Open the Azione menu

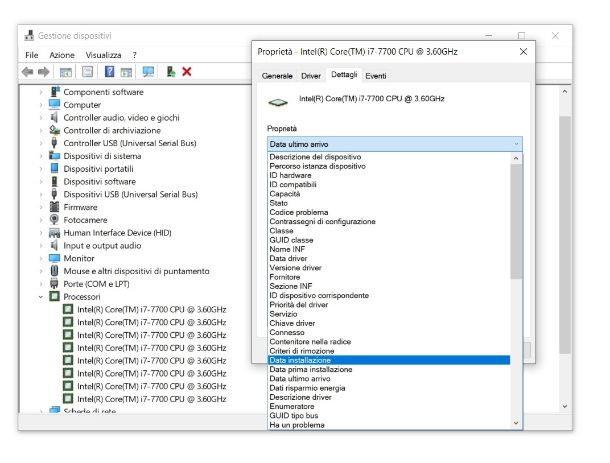[62, 55]
